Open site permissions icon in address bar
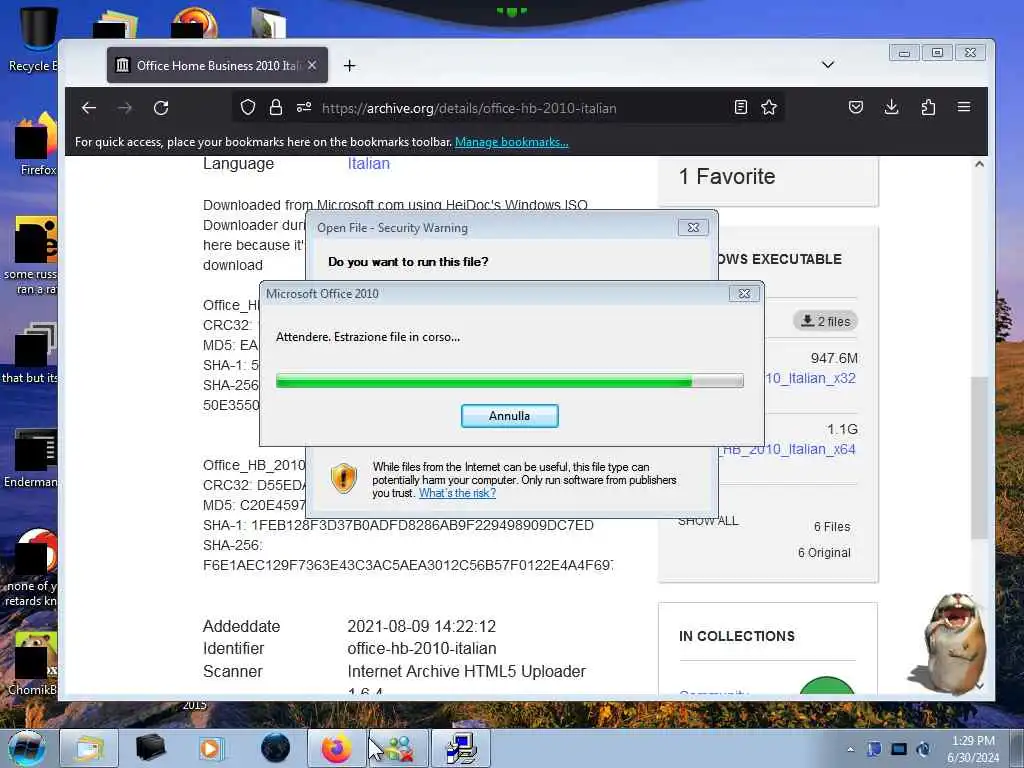The width and height of the screenshot is (1024, 768). click(x=304, y=108)
